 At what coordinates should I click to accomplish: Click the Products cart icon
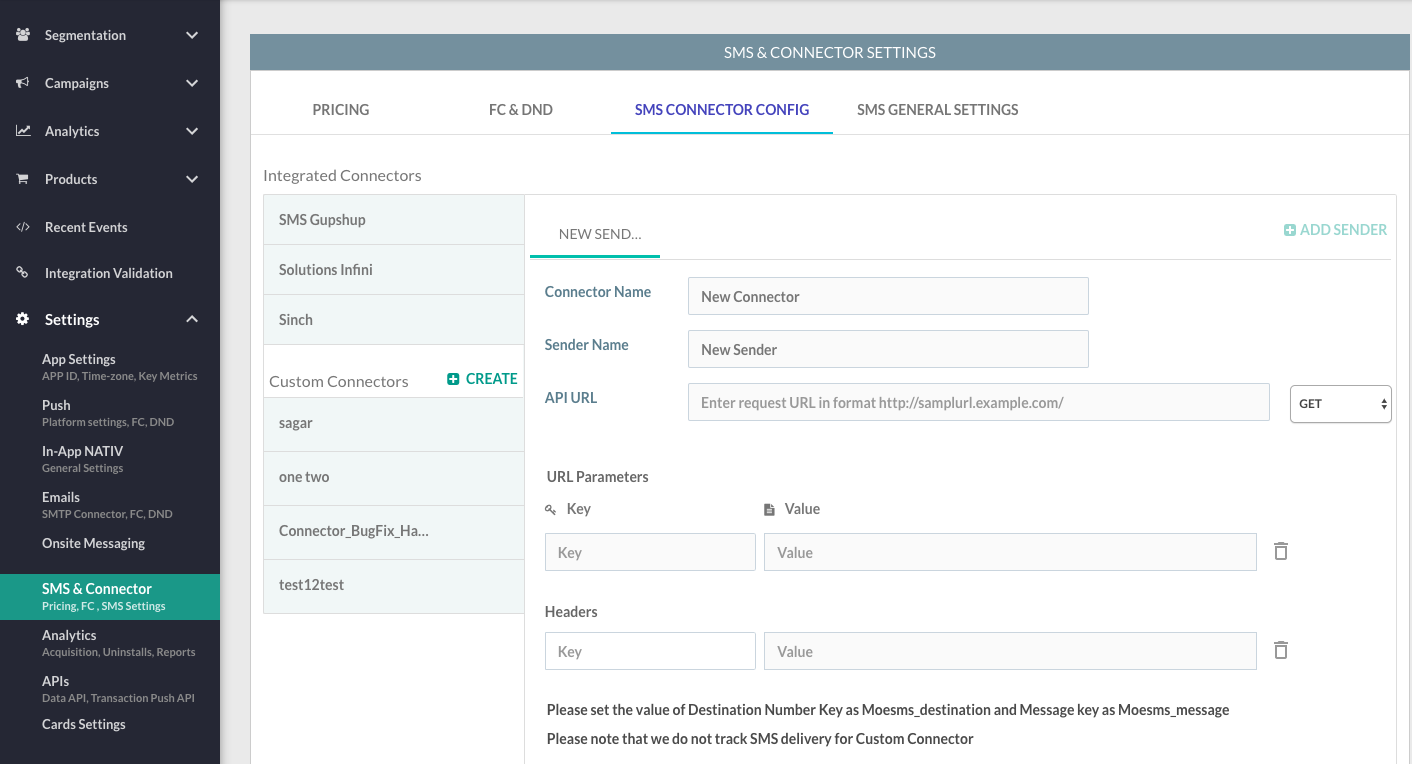(23, 179)
